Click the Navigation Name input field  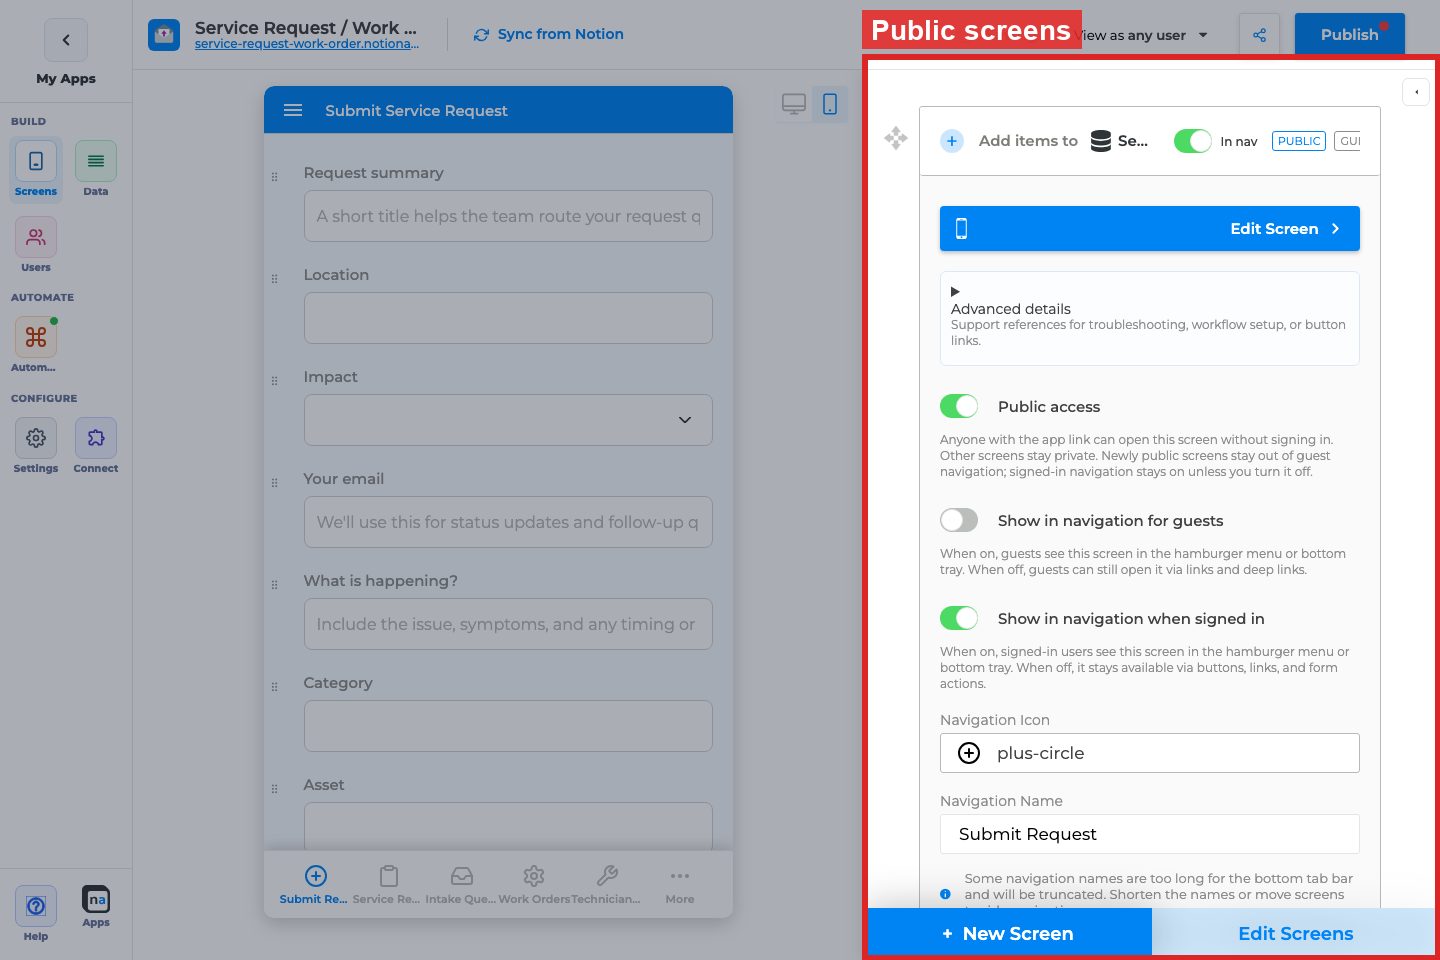[x=1150, y=834]
